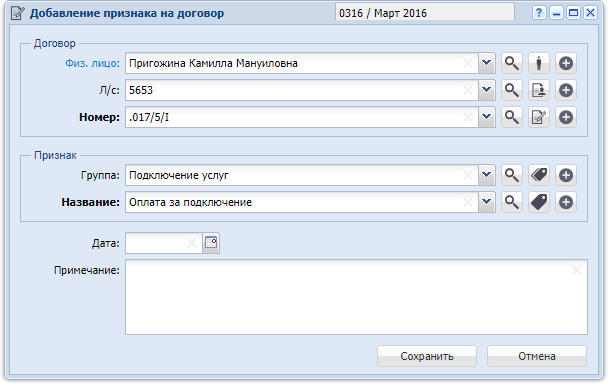
Task: Open person card icon for Физ. лицо
Action: click(x=539, y=63)
